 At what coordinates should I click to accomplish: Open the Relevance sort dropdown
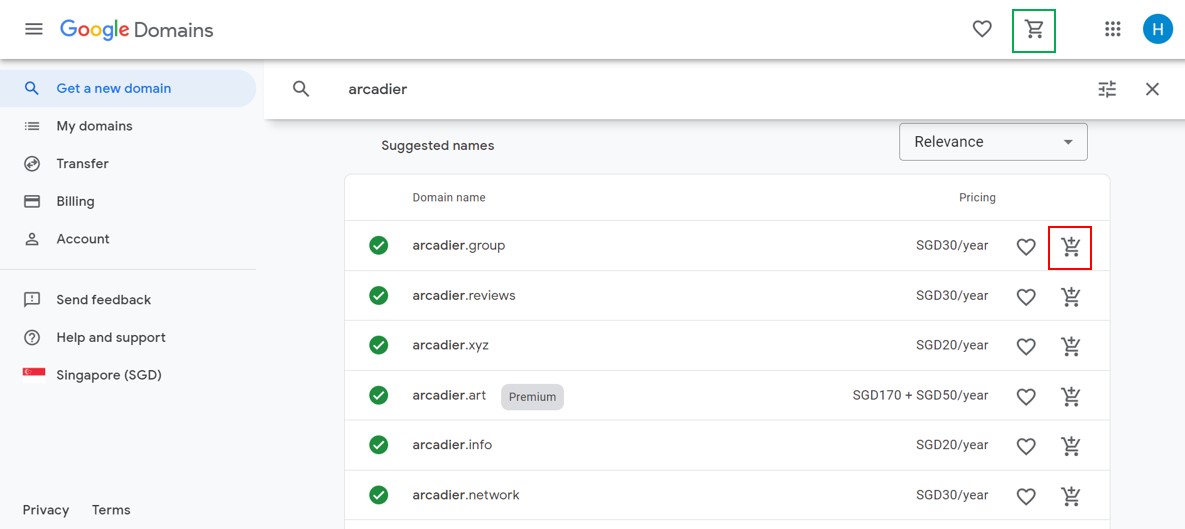click(993, 142)
